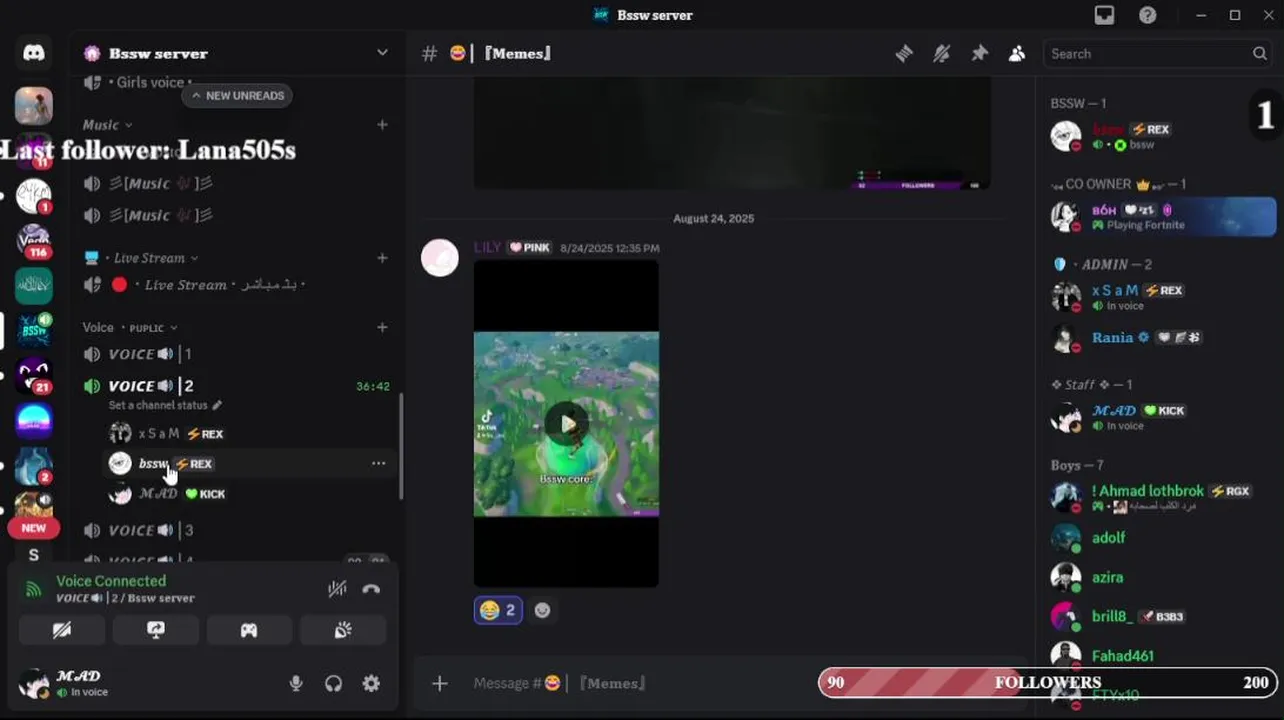Add a reaction to LILY's message
The image size is (1284, 720).
pos(542,610)
